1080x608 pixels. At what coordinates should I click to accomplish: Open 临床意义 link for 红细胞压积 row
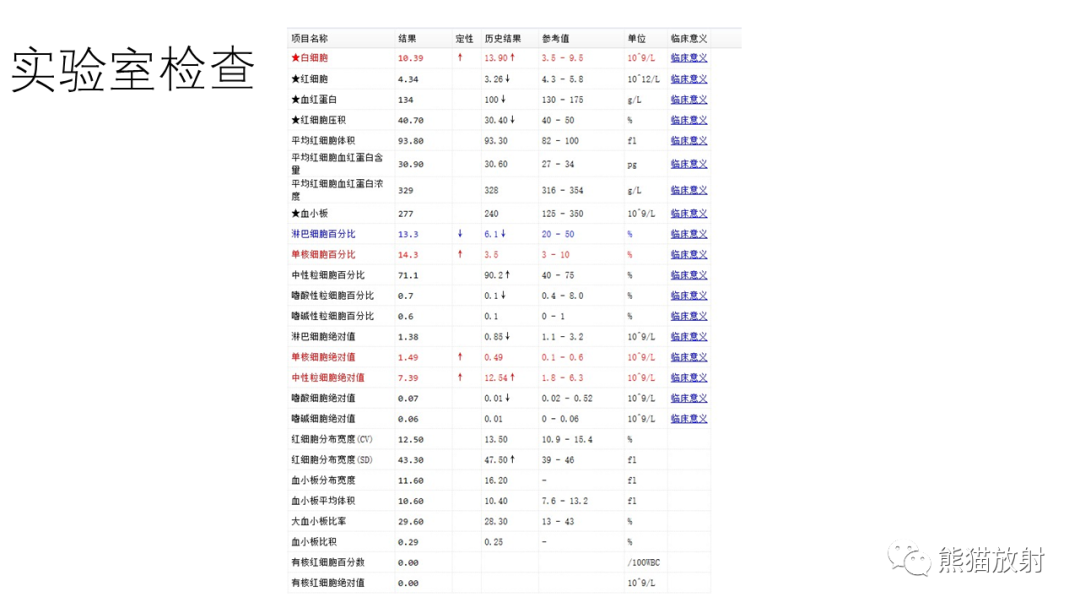689,120
